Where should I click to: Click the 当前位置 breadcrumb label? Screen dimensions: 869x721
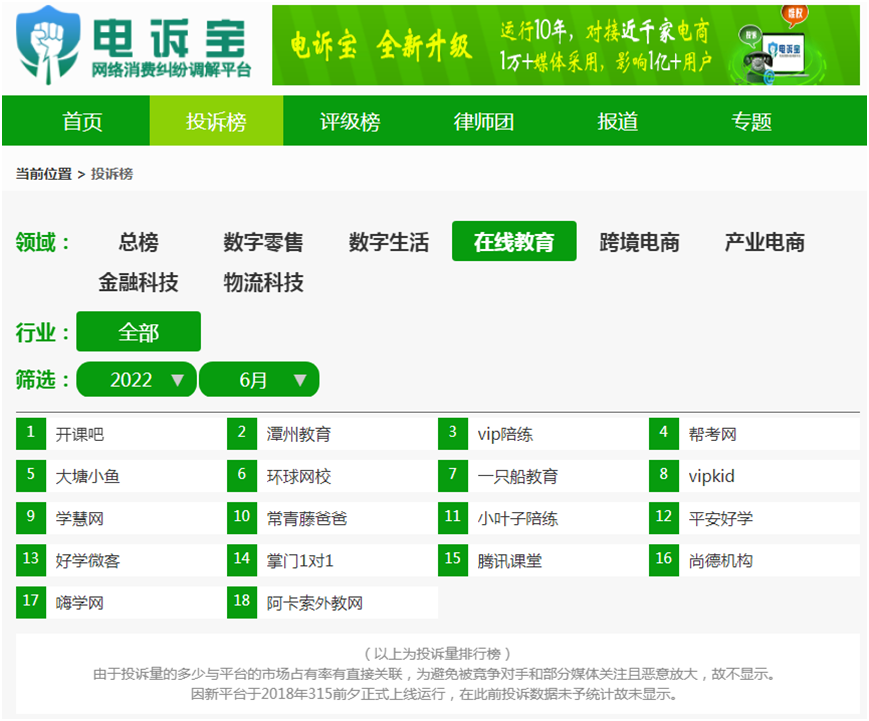click(x=44, y=174)
